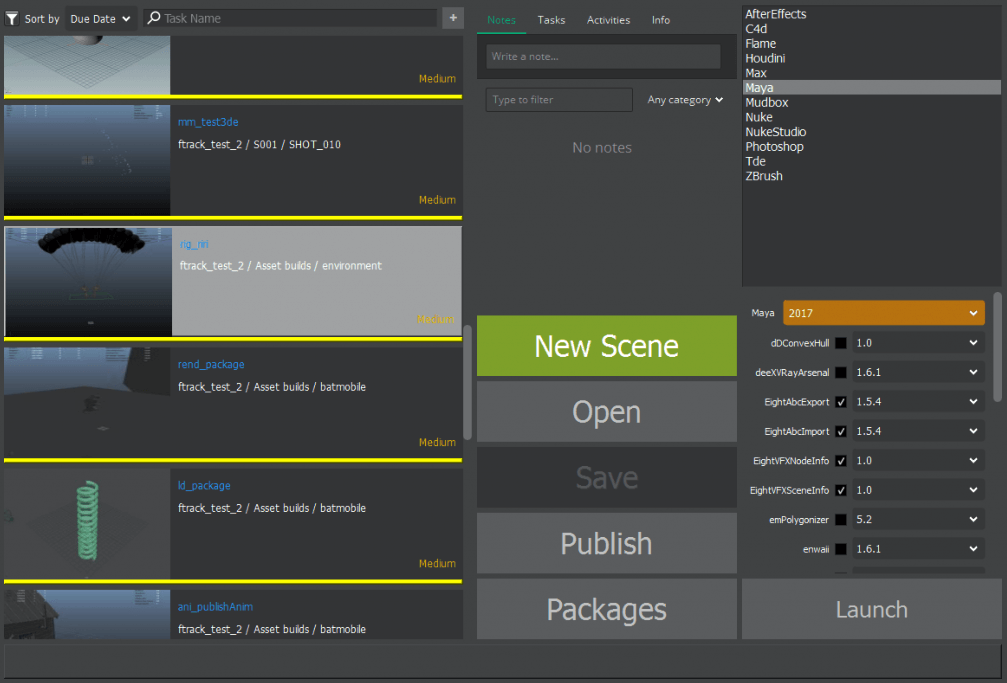The image size is (1007, 683).
Task: Click the Packages button
Action: (x=607, y=609)
